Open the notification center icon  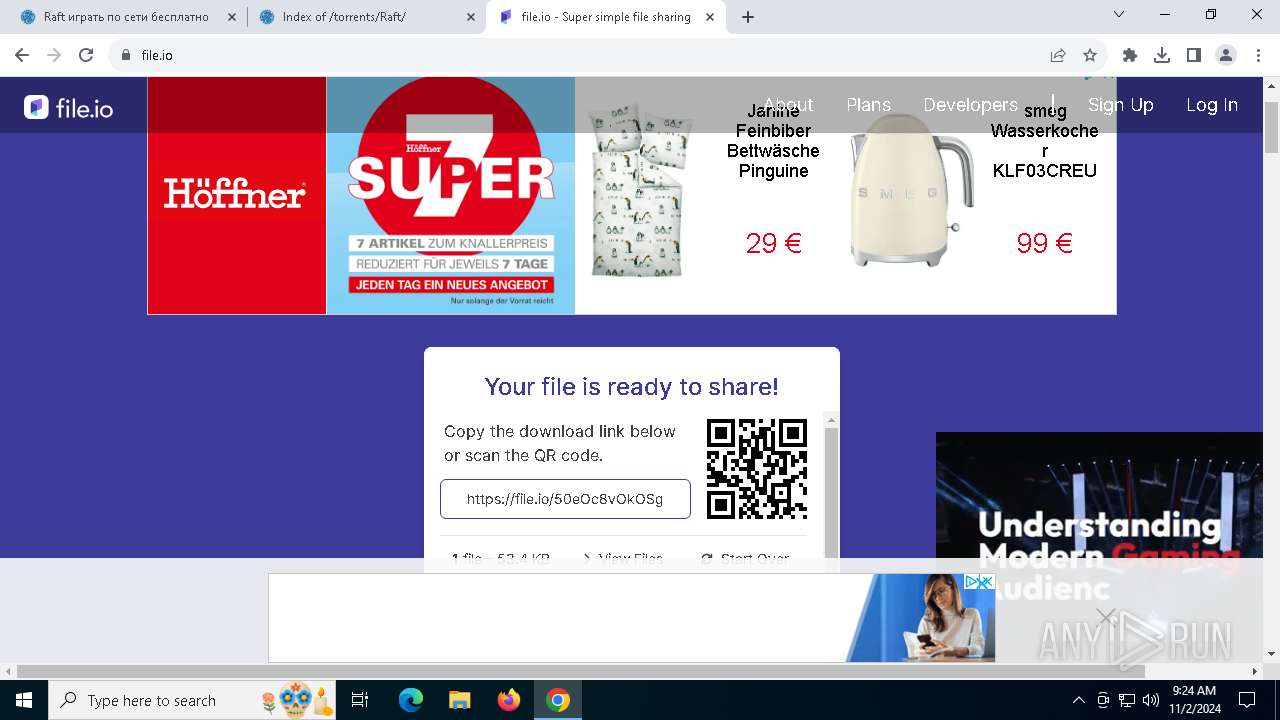click(1247, 700)
